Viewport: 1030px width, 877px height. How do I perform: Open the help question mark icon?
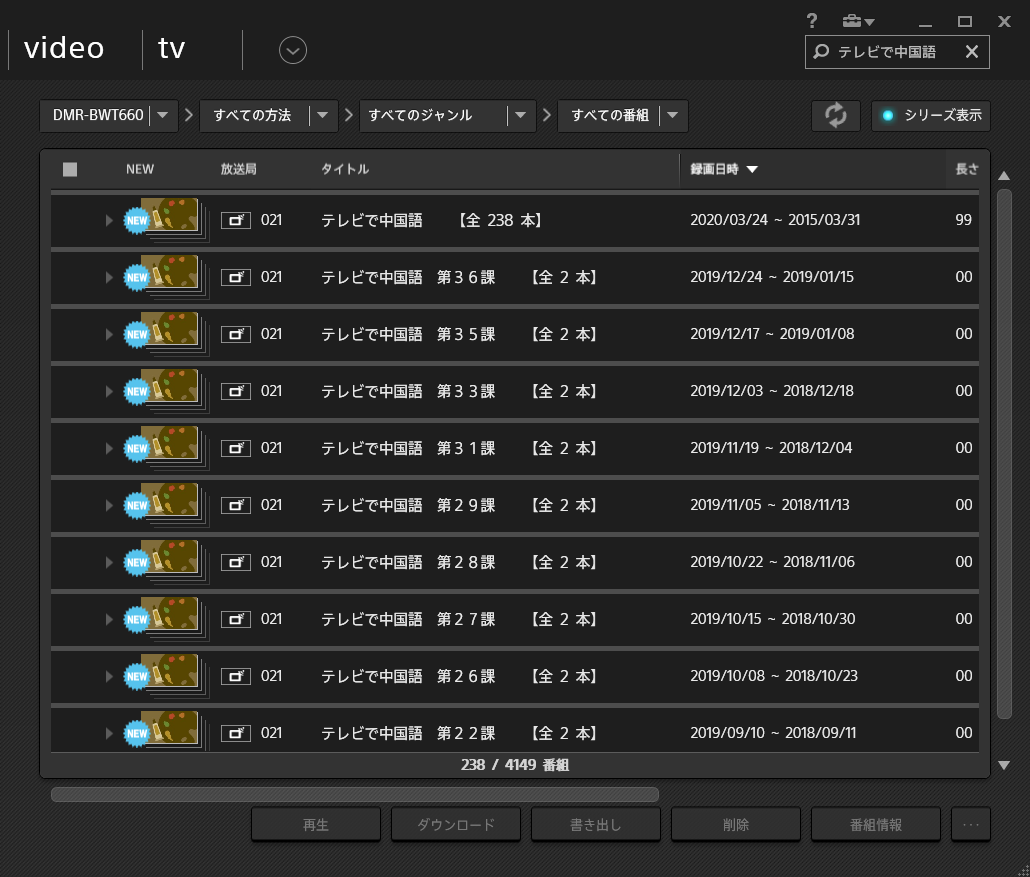tap(812, 21)
